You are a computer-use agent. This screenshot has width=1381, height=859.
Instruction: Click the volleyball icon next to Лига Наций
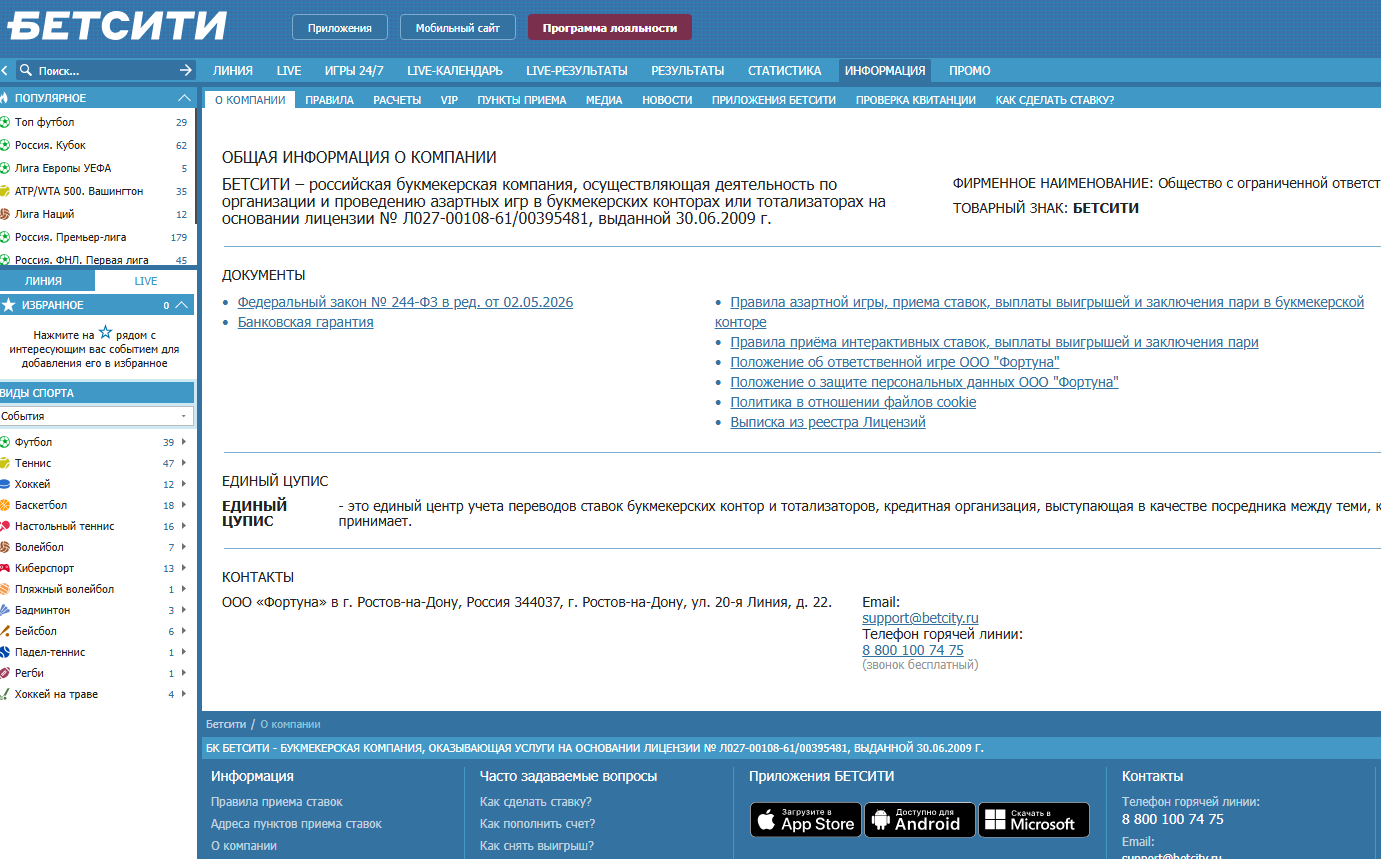click(x=5, y=214)
